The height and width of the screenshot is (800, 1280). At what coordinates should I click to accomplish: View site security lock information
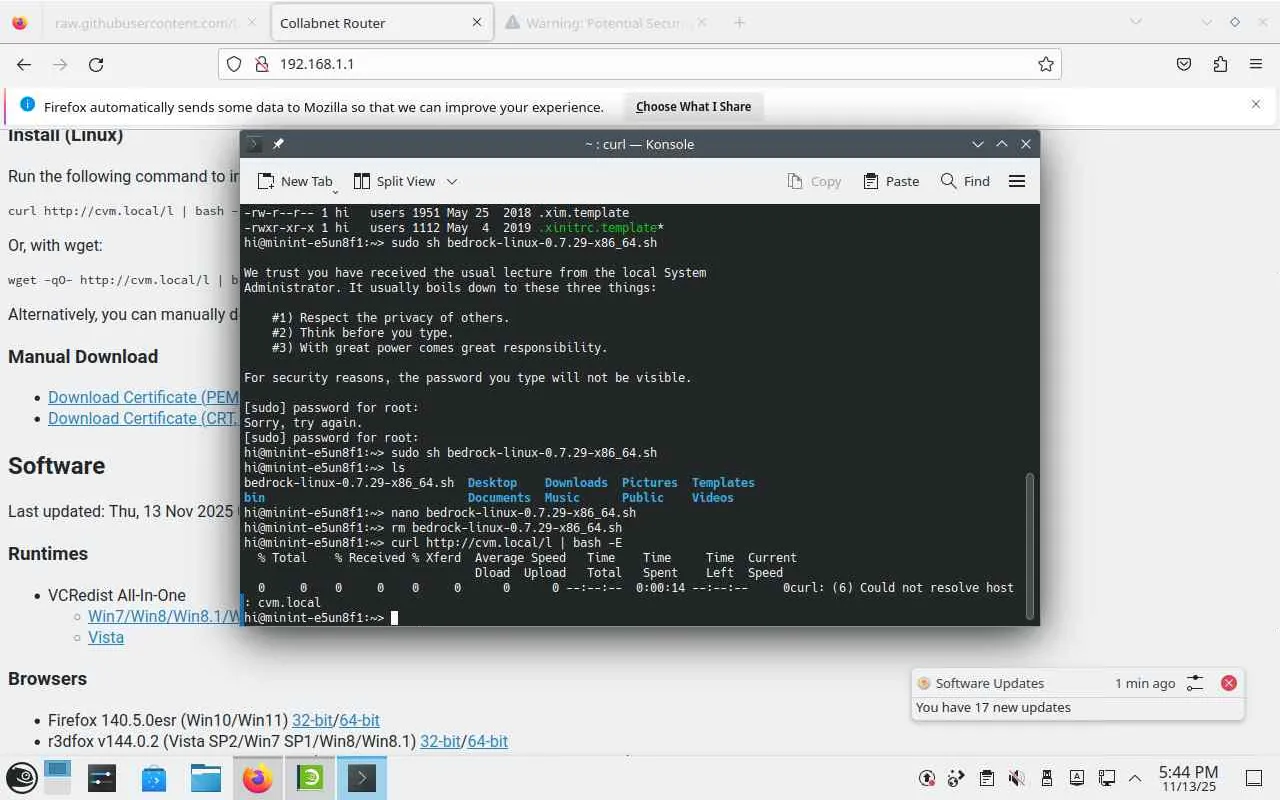(261, 64)
